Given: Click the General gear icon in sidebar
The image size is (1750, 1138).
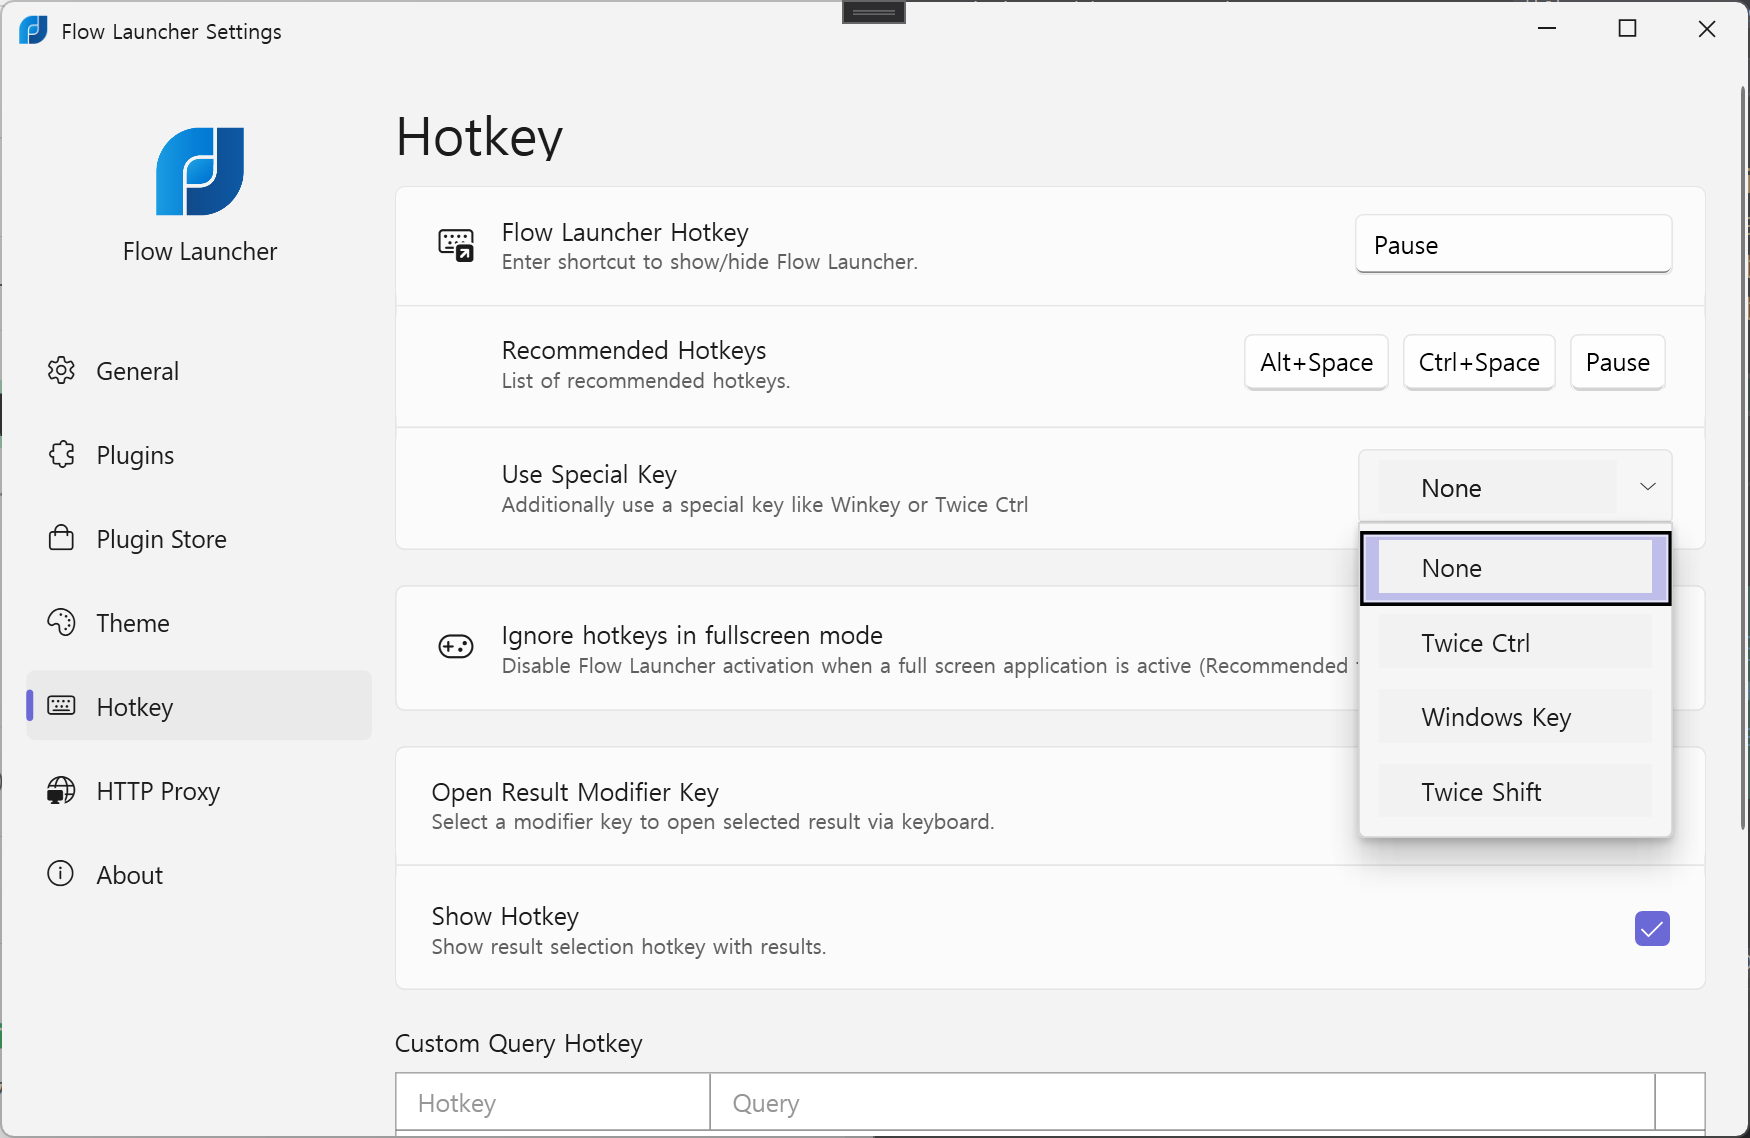Looking at the screenshot, I should (61, 371).
